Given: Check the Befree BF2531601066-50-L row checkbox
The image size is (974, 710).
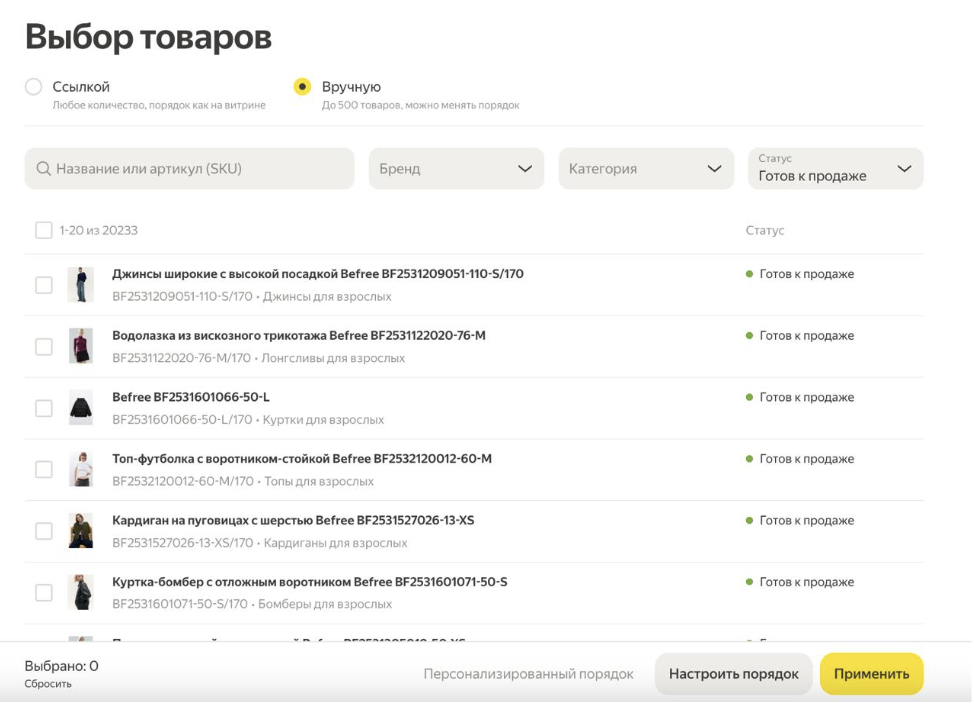Looking at the screenshot, I should tap(43, 408).
